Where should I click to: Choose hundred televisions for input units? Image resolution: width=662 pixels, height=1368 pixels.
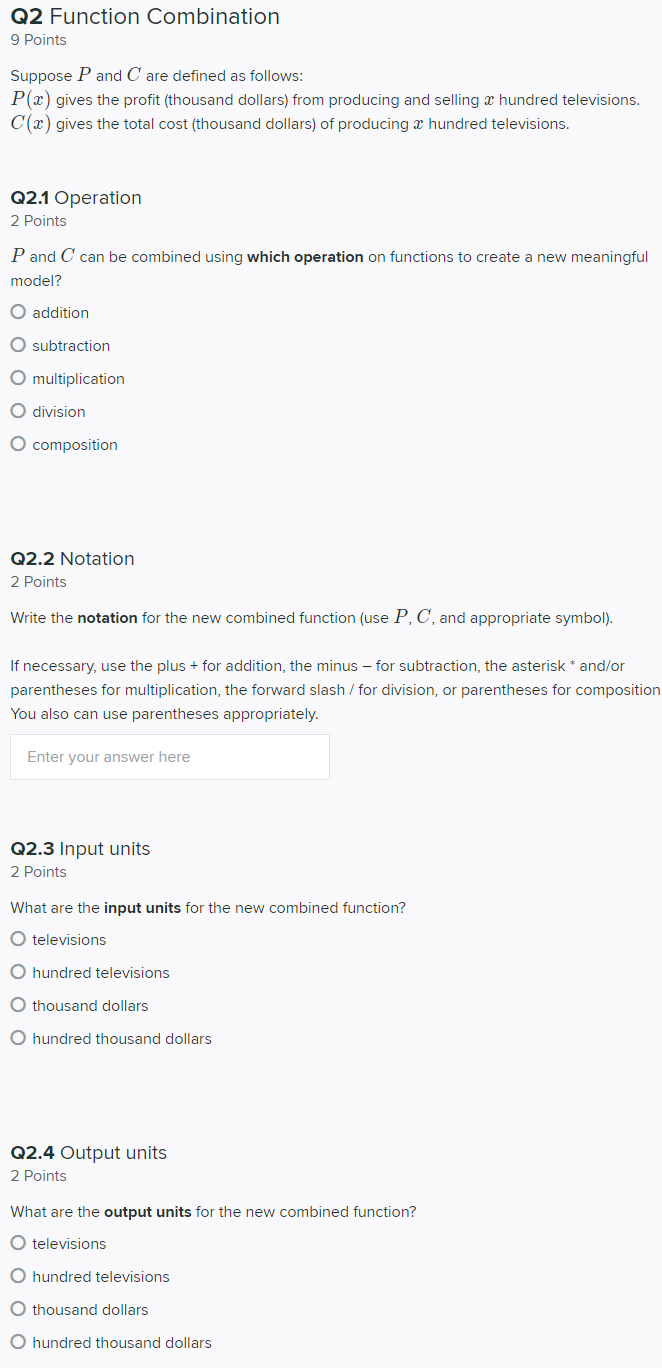pyautogui.click(x=17, y=972)
